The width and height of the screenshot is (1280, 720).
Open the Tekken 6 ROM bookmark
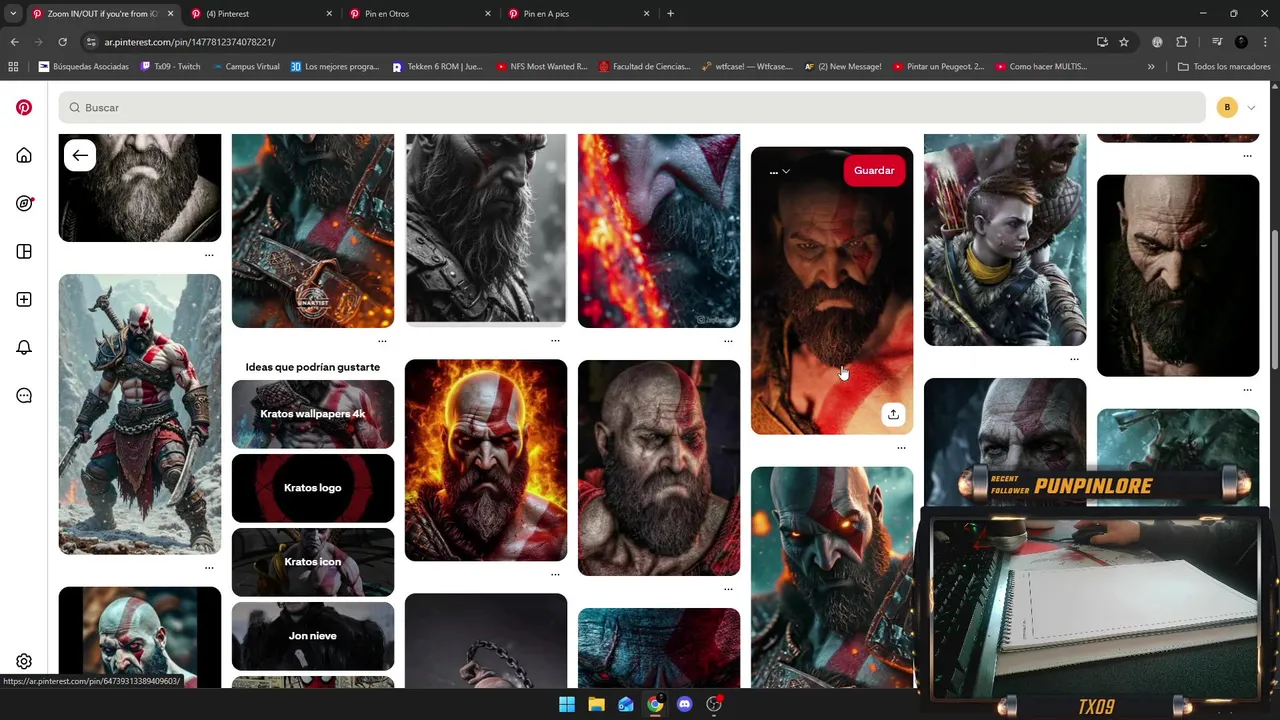click(437, 67)
